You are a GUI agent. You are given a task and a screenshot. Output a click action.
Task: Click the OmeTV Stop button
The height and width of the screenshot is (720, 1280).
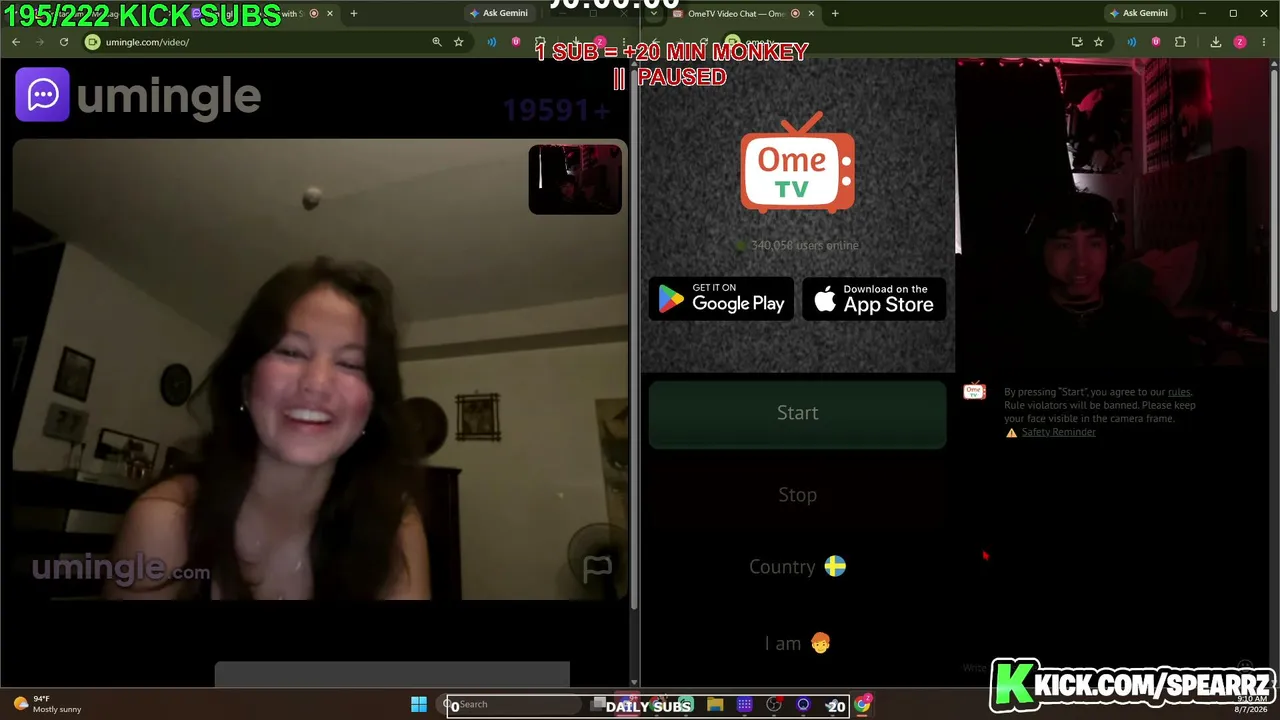[797, 495]
